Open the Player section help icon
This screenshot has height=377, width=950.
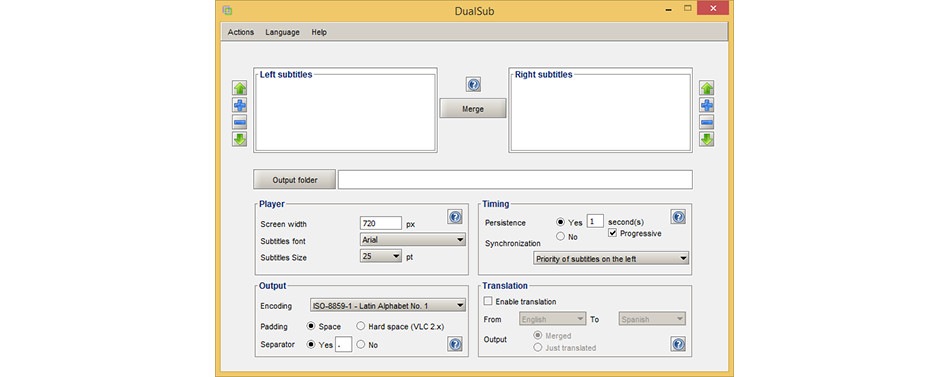click(455, 216)
